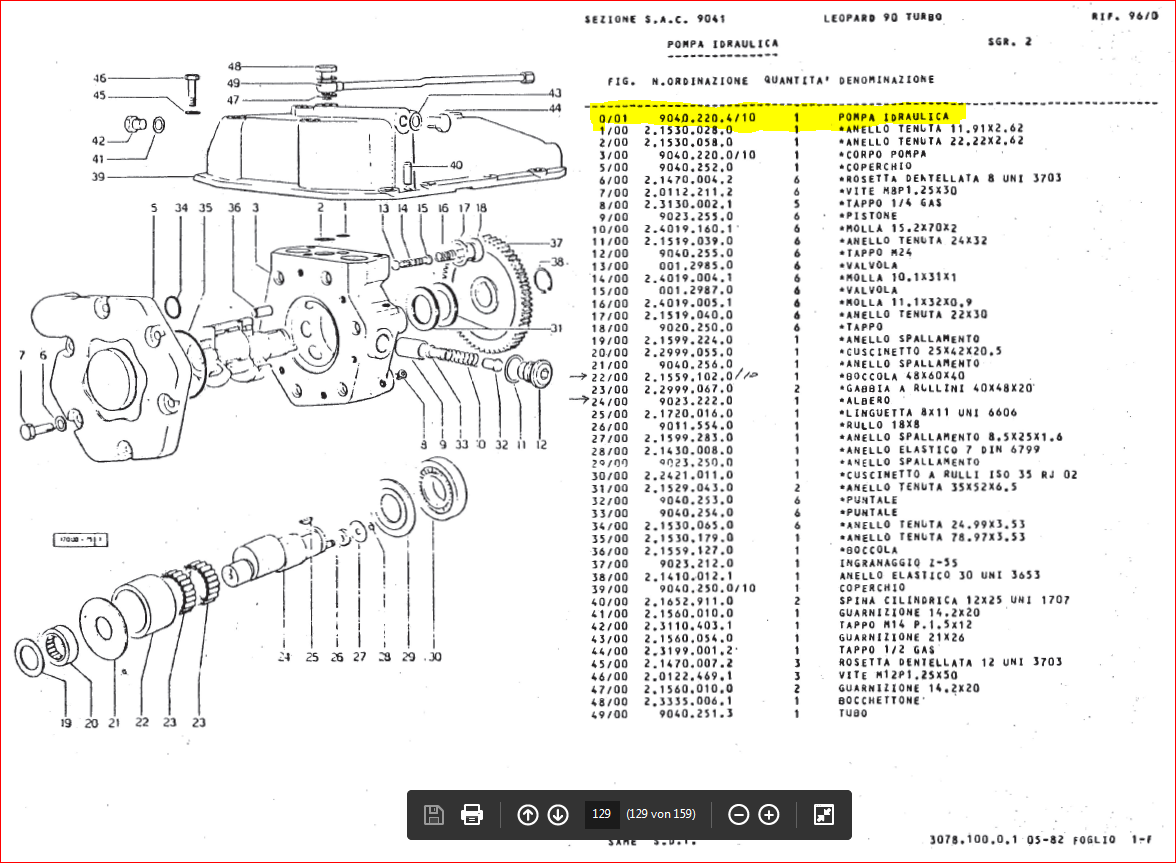Go to next page with down arrow
Viewport: 1176px width, 863px height.
click(x=558, y=814)
